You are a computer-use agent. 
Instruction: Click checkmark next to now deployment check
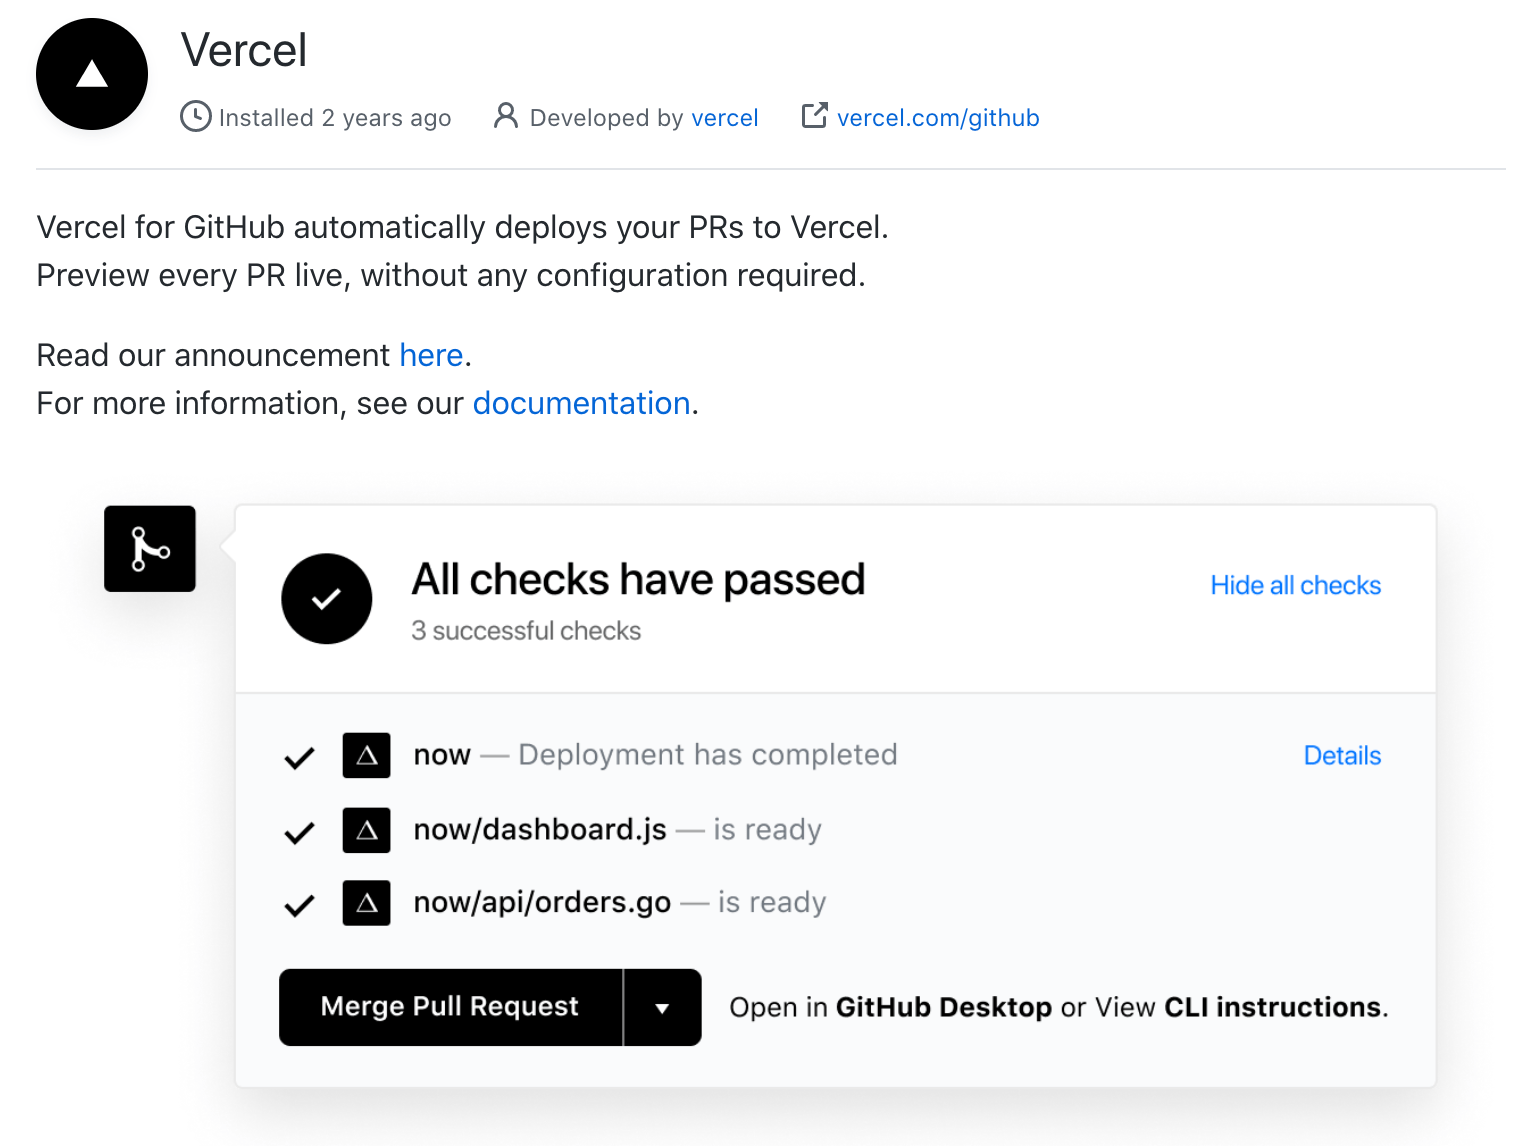point(299,758)
